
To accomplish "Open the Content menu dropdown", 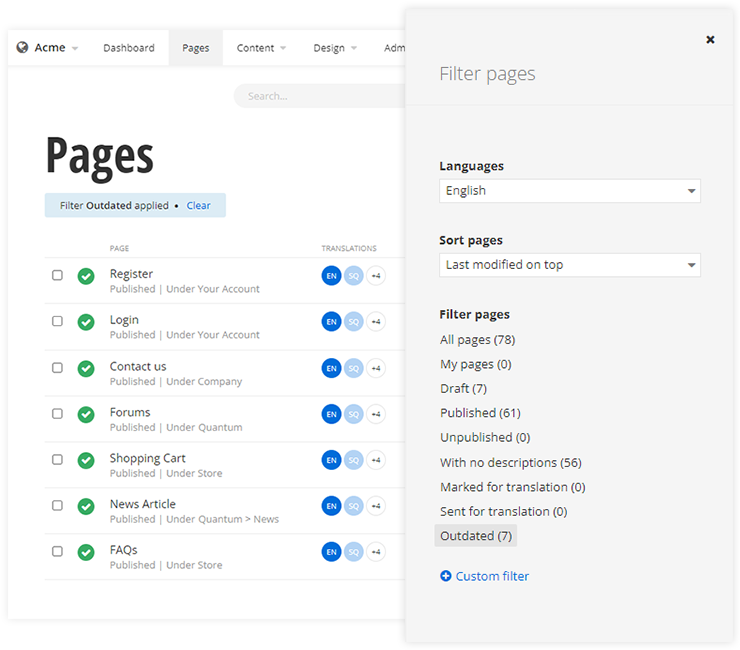I will [261, 48].
